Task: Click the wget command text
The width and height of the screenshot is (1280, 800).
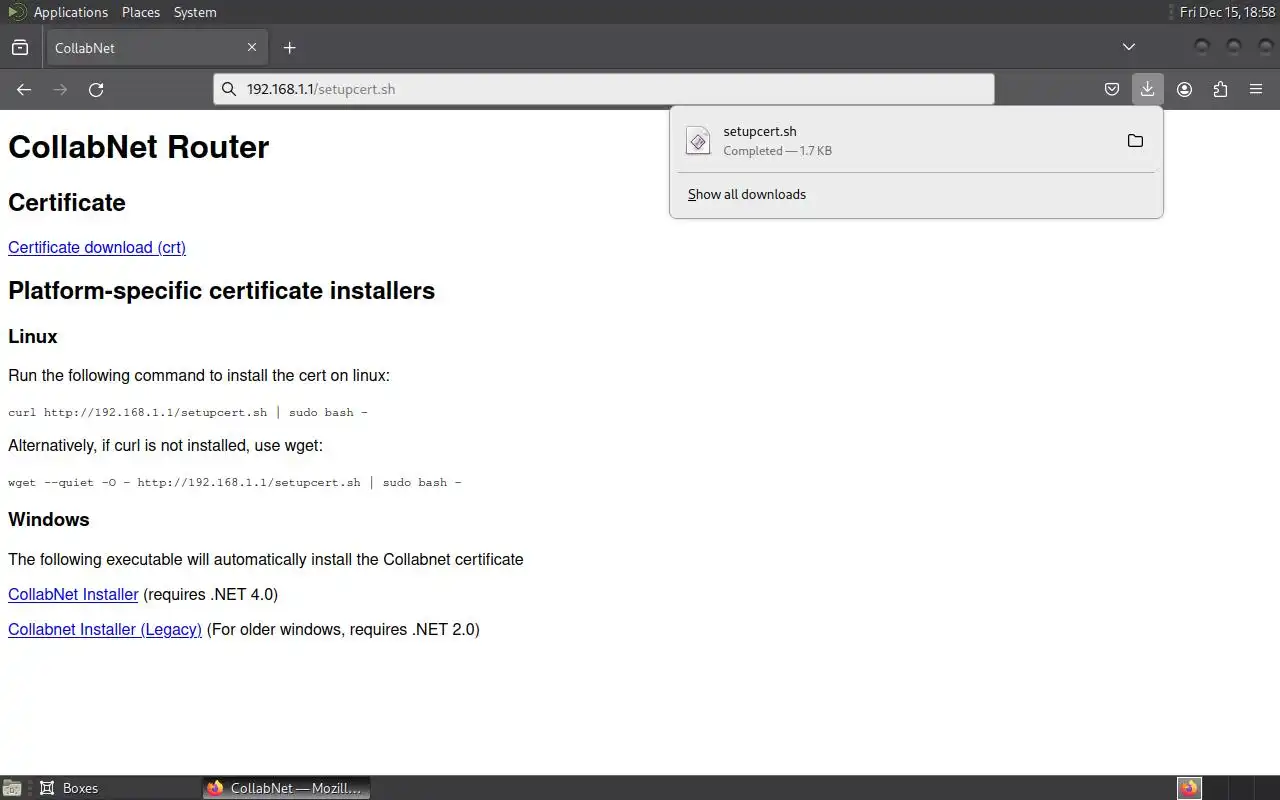Action: pos(235,482)
